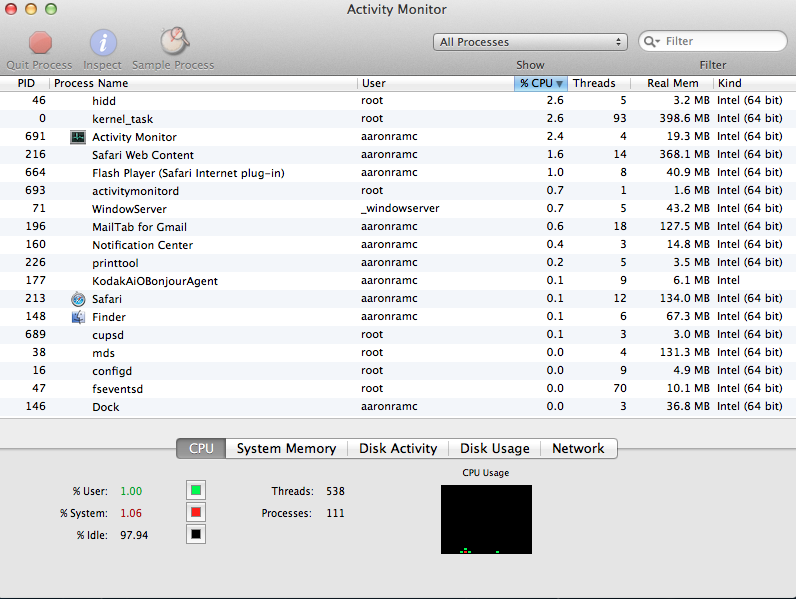This screenshot has height=599, width=796.
Task: Switch to the Disk Usage tab
Action: click(x=494, y=449)
